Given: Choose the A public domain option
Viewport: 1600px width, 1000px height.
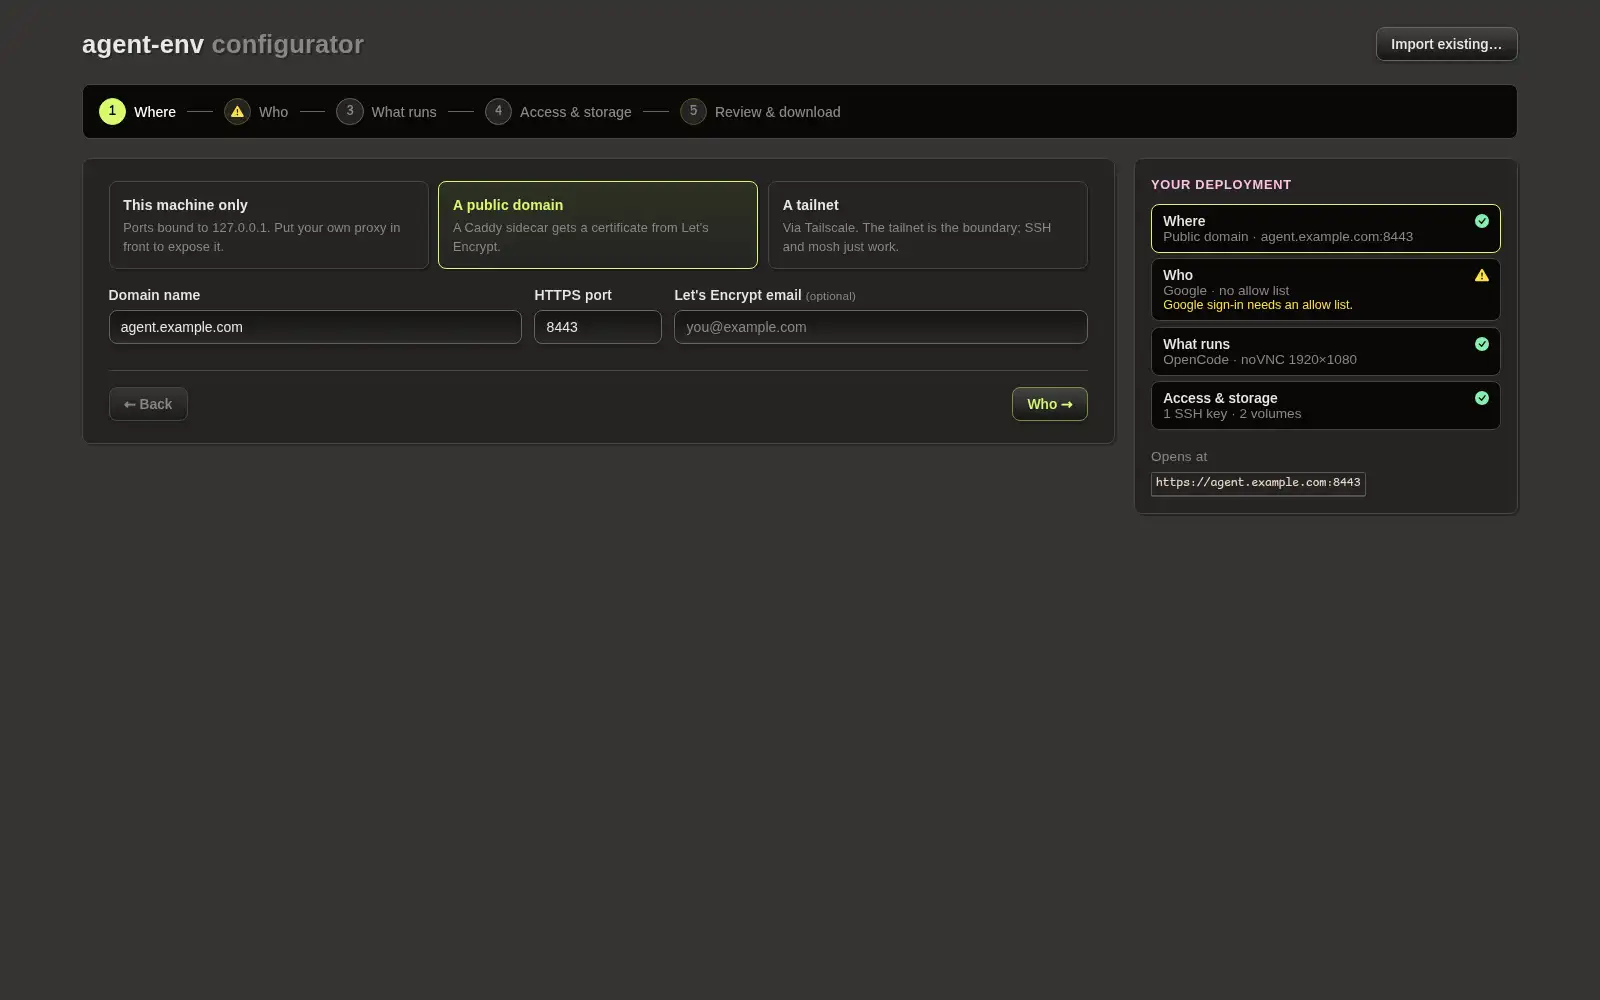Looking at the screenshot, I should pos(598,225).
